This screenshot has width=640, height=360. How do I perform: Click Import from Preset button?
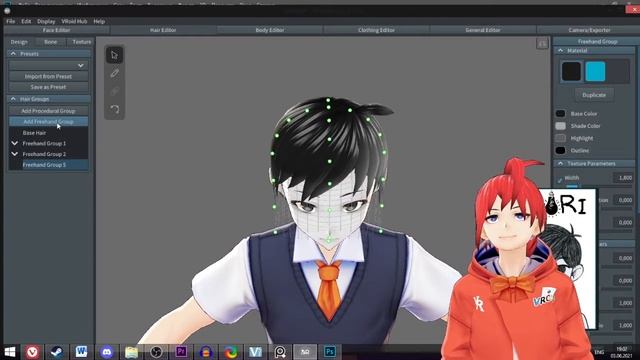[x=48, y=76]
